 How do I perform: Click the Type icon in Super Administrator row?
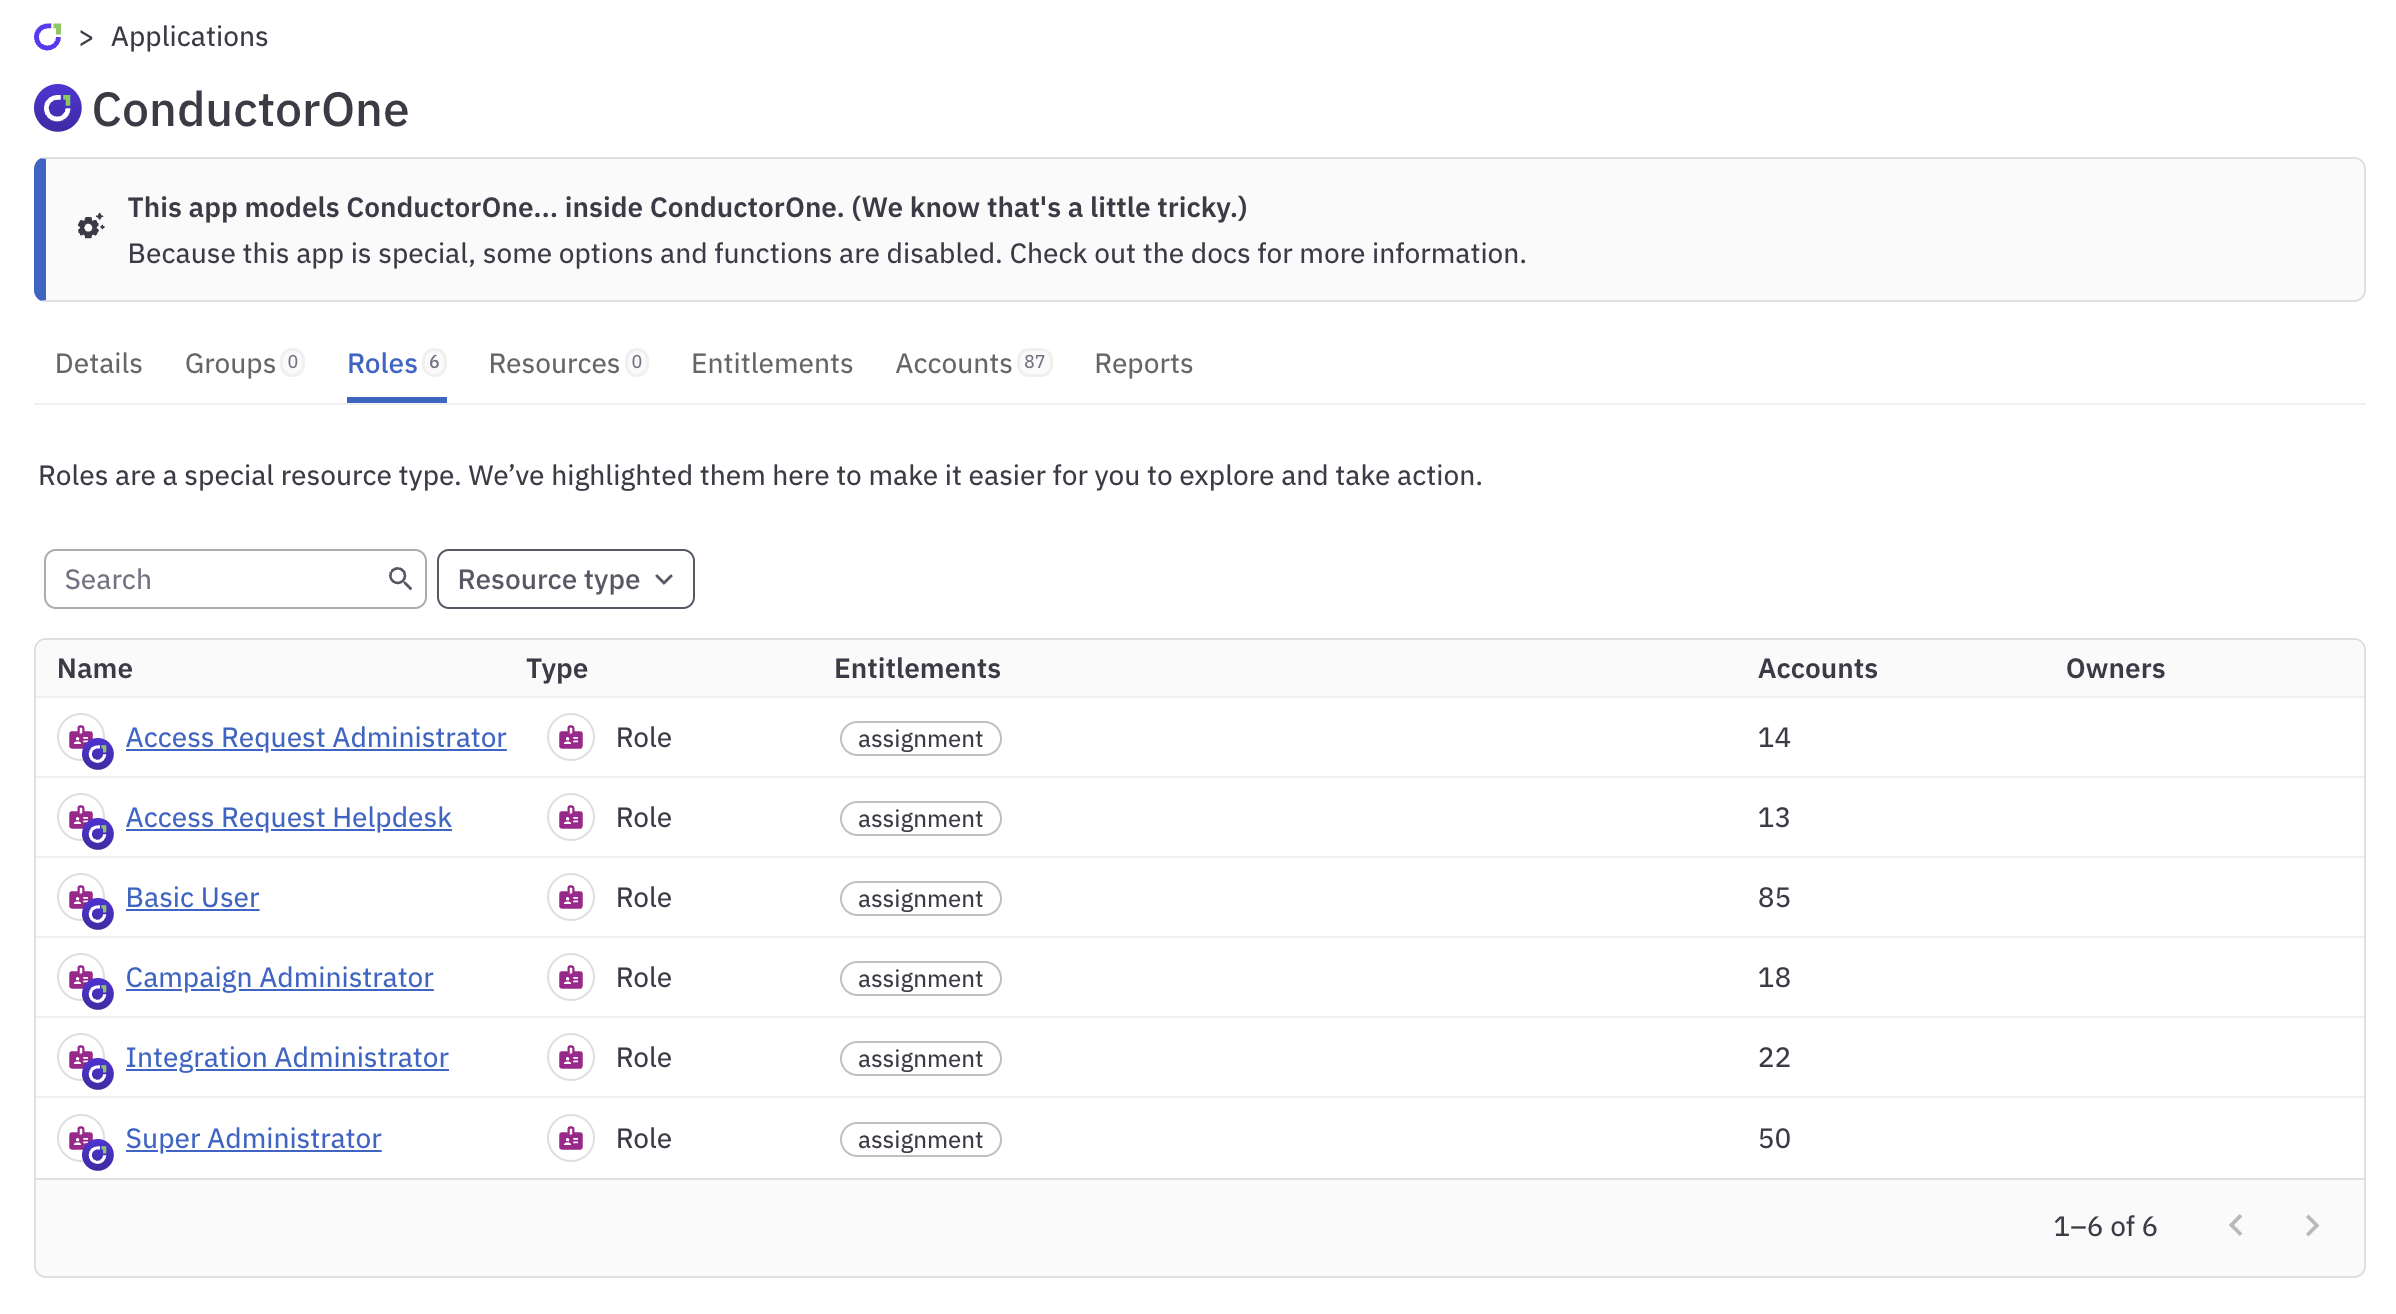point(571,1139)
